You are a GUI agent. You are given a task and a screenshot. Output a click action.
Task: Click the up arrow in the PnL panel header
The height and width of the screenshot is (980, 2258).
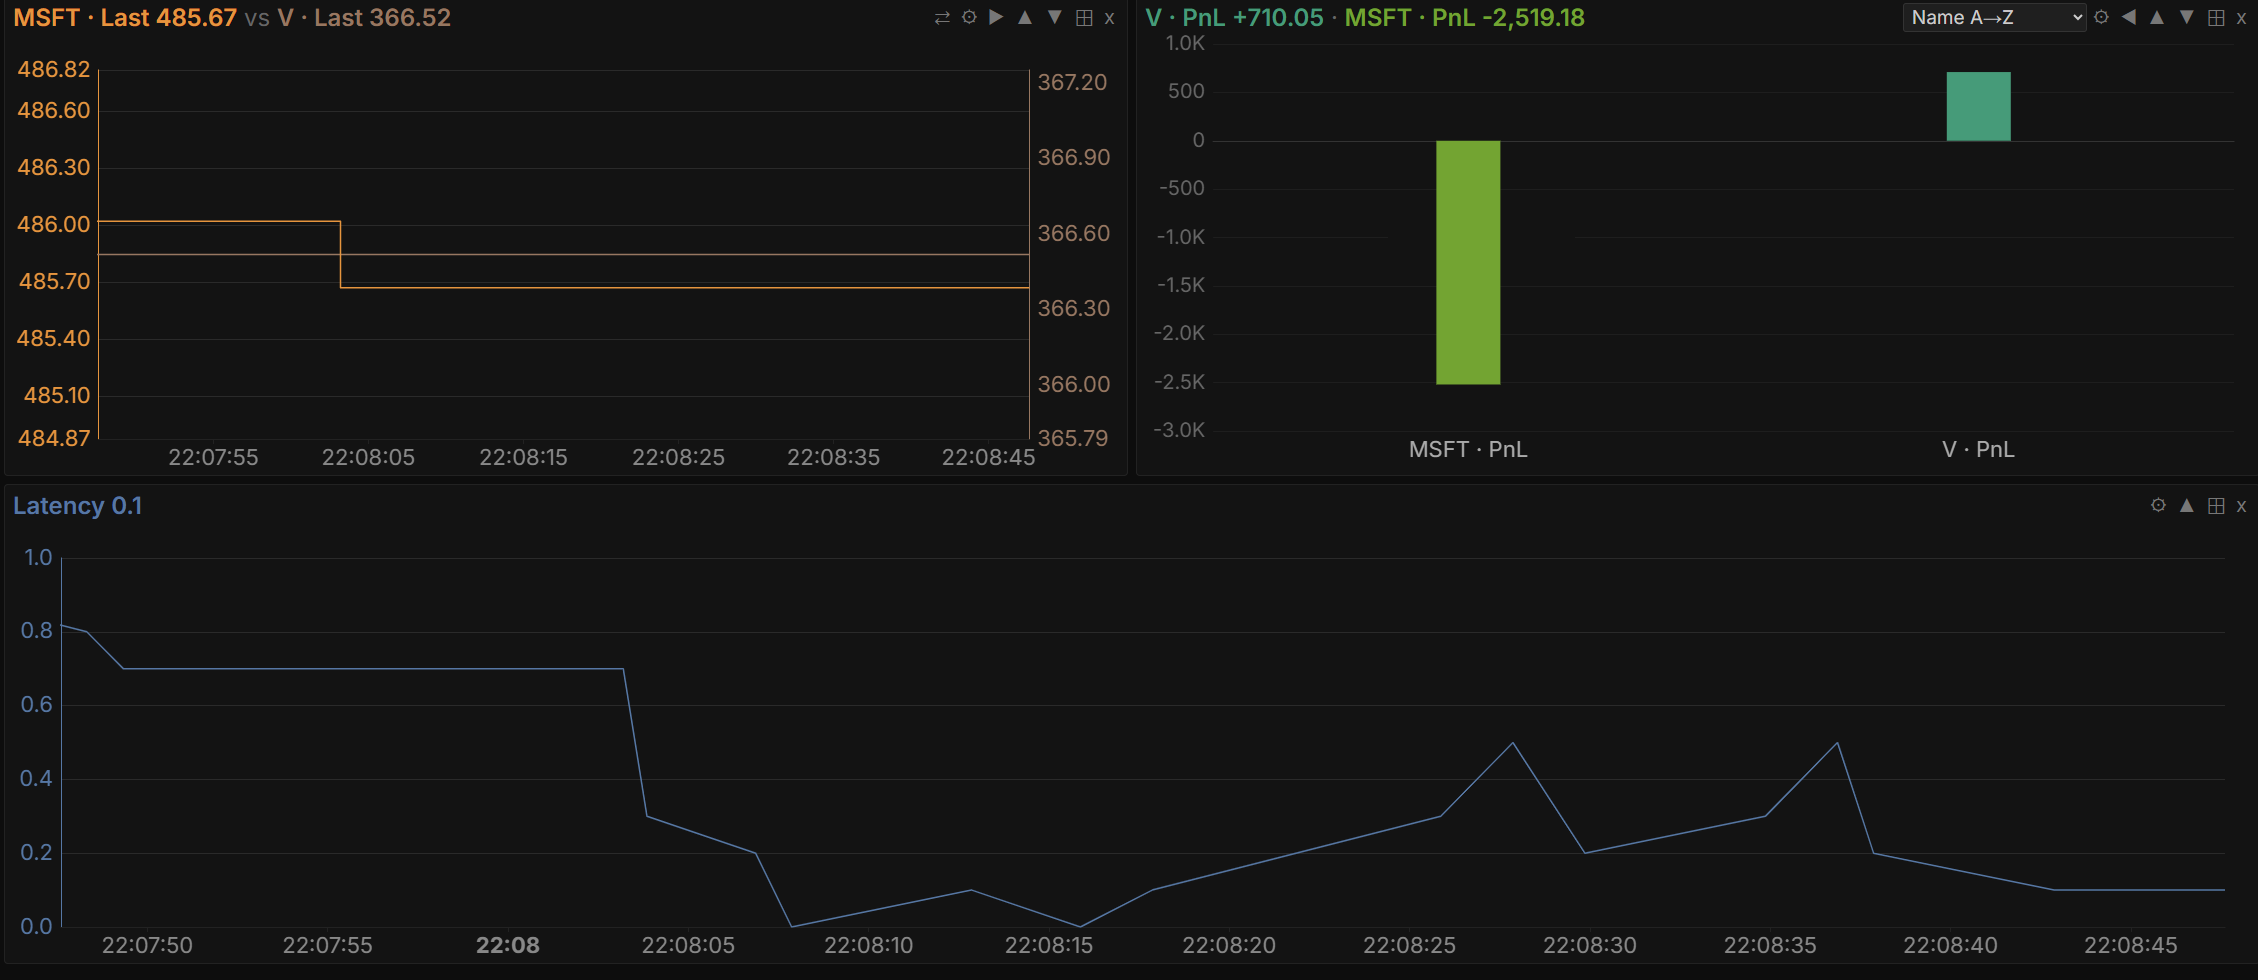pos(2157,18)
